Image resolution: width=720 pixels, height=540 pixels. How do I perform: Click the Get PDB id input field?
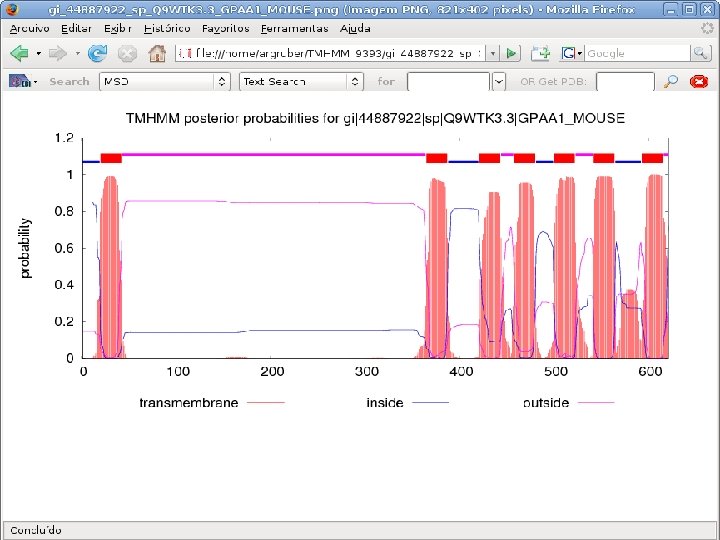pos(625,82)
